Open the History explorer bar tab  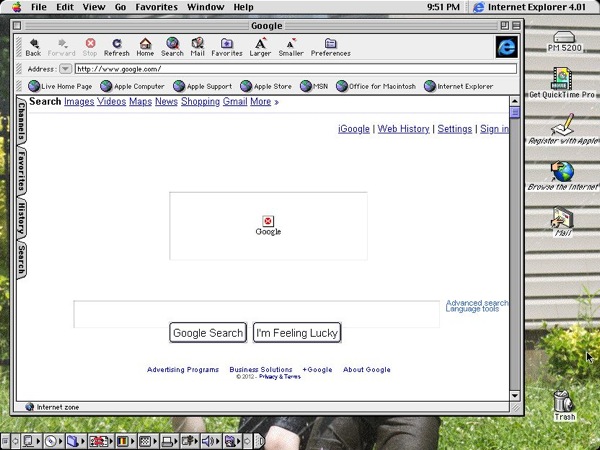(21, 218)
